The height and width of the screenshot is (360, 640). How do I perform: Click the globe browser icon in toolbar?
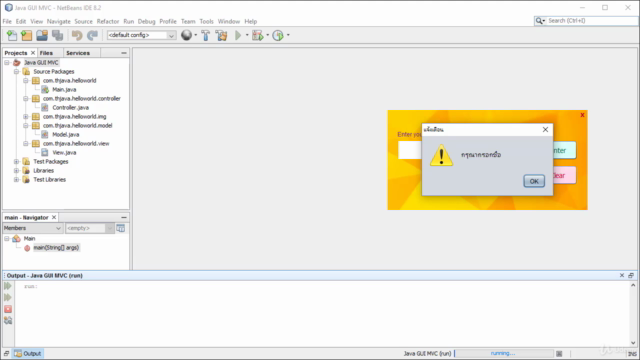(x=187, y=36)
